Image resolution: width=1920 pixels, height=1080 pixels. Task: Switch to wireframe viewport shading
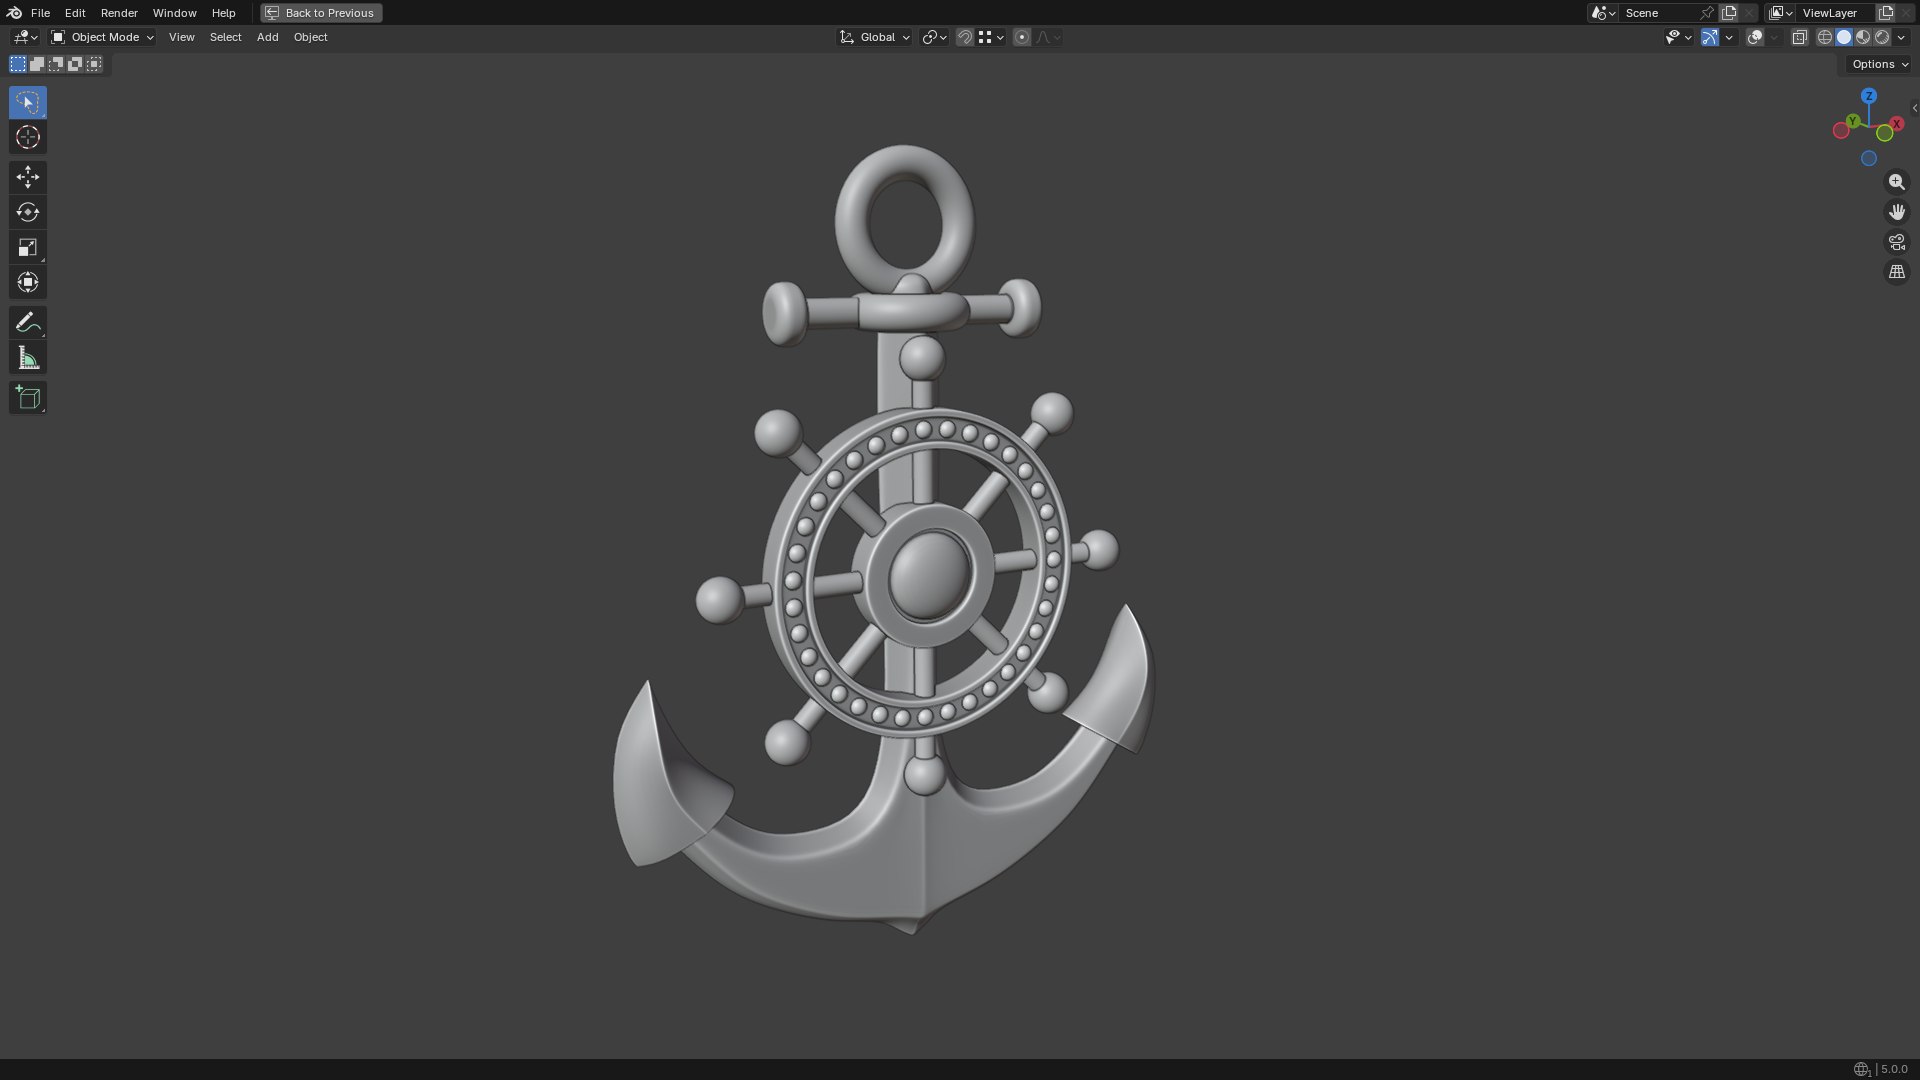(x=1825, y=37)
